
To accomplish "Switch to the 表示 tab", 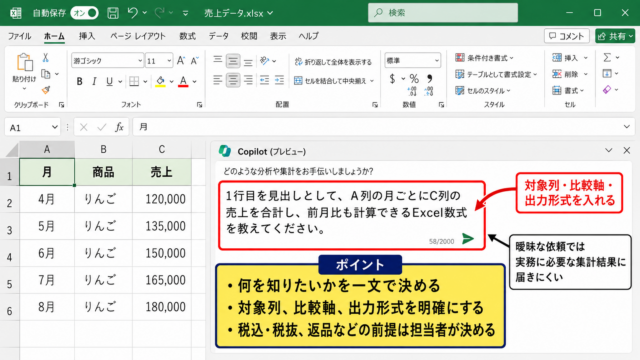I will coord(278,36).
